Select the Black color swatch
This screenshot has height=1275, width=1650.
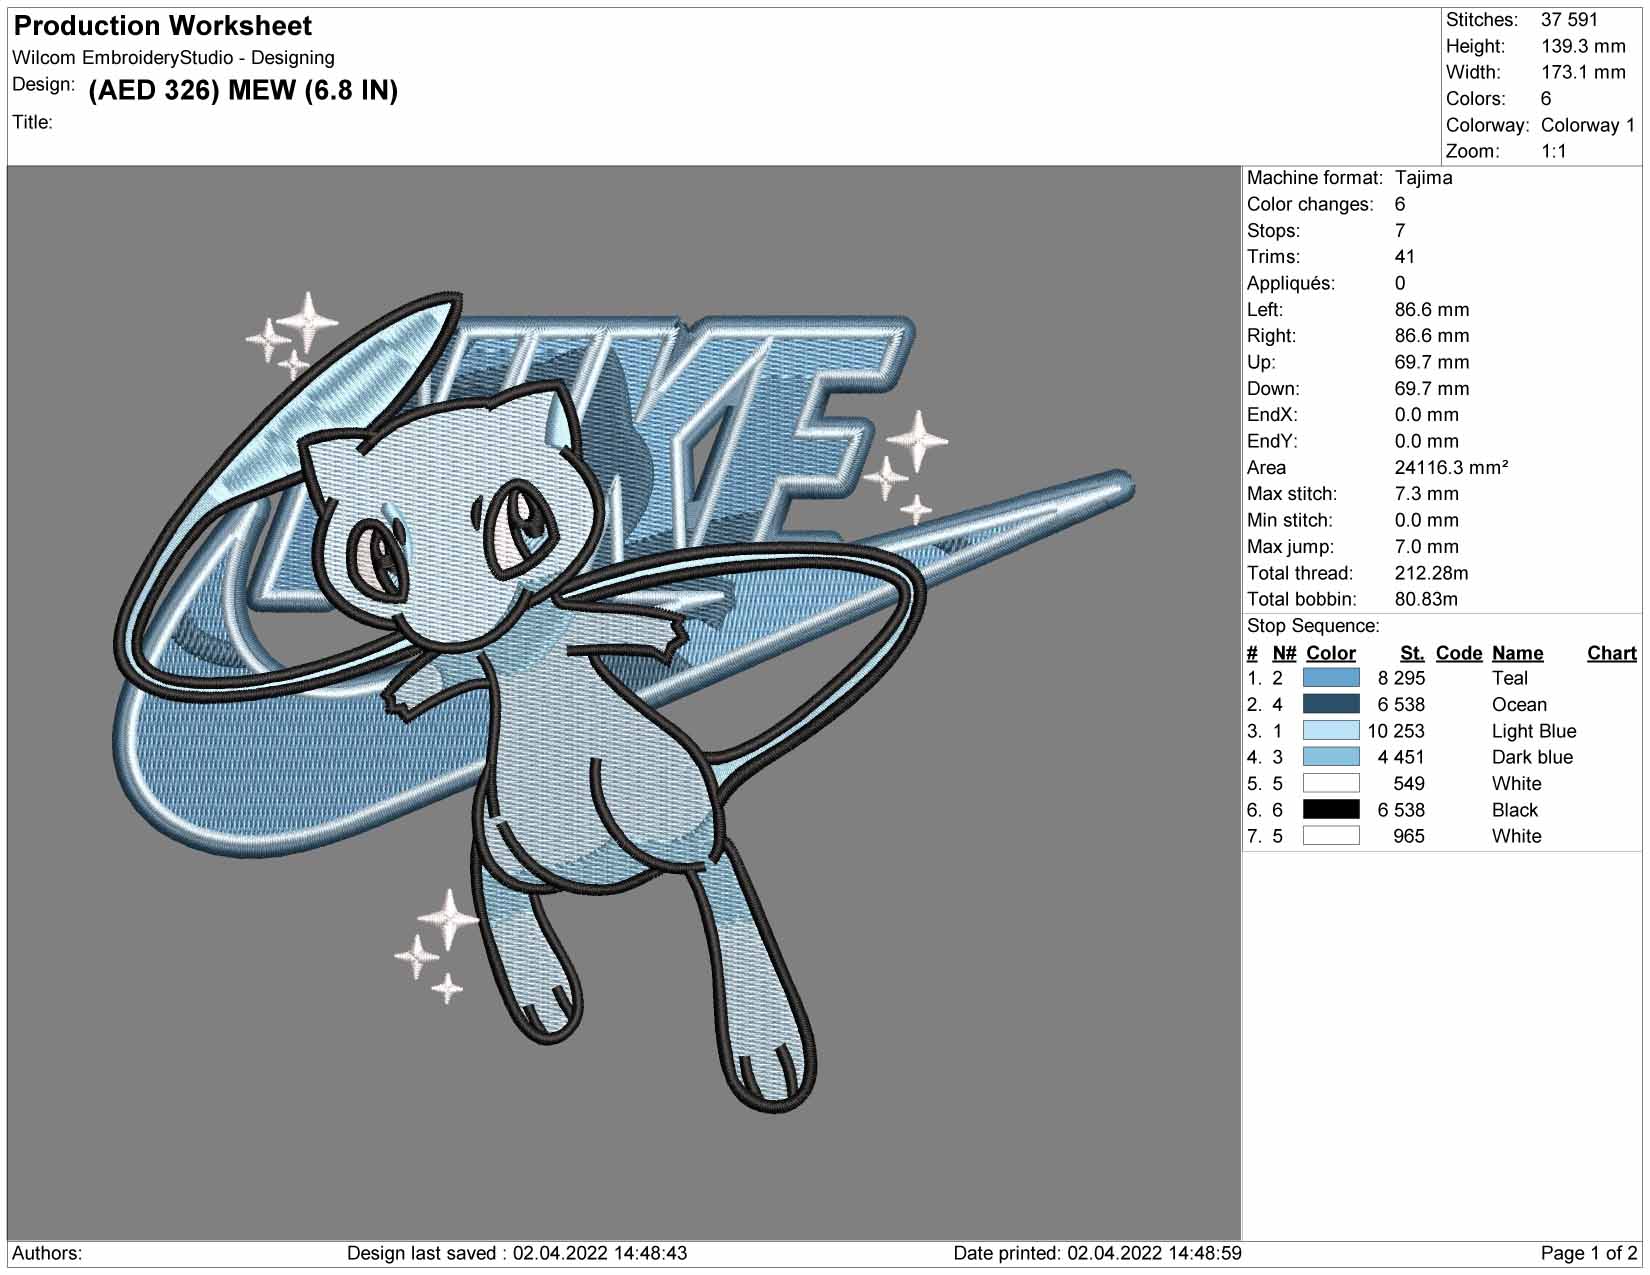[x=1330, y=810]
